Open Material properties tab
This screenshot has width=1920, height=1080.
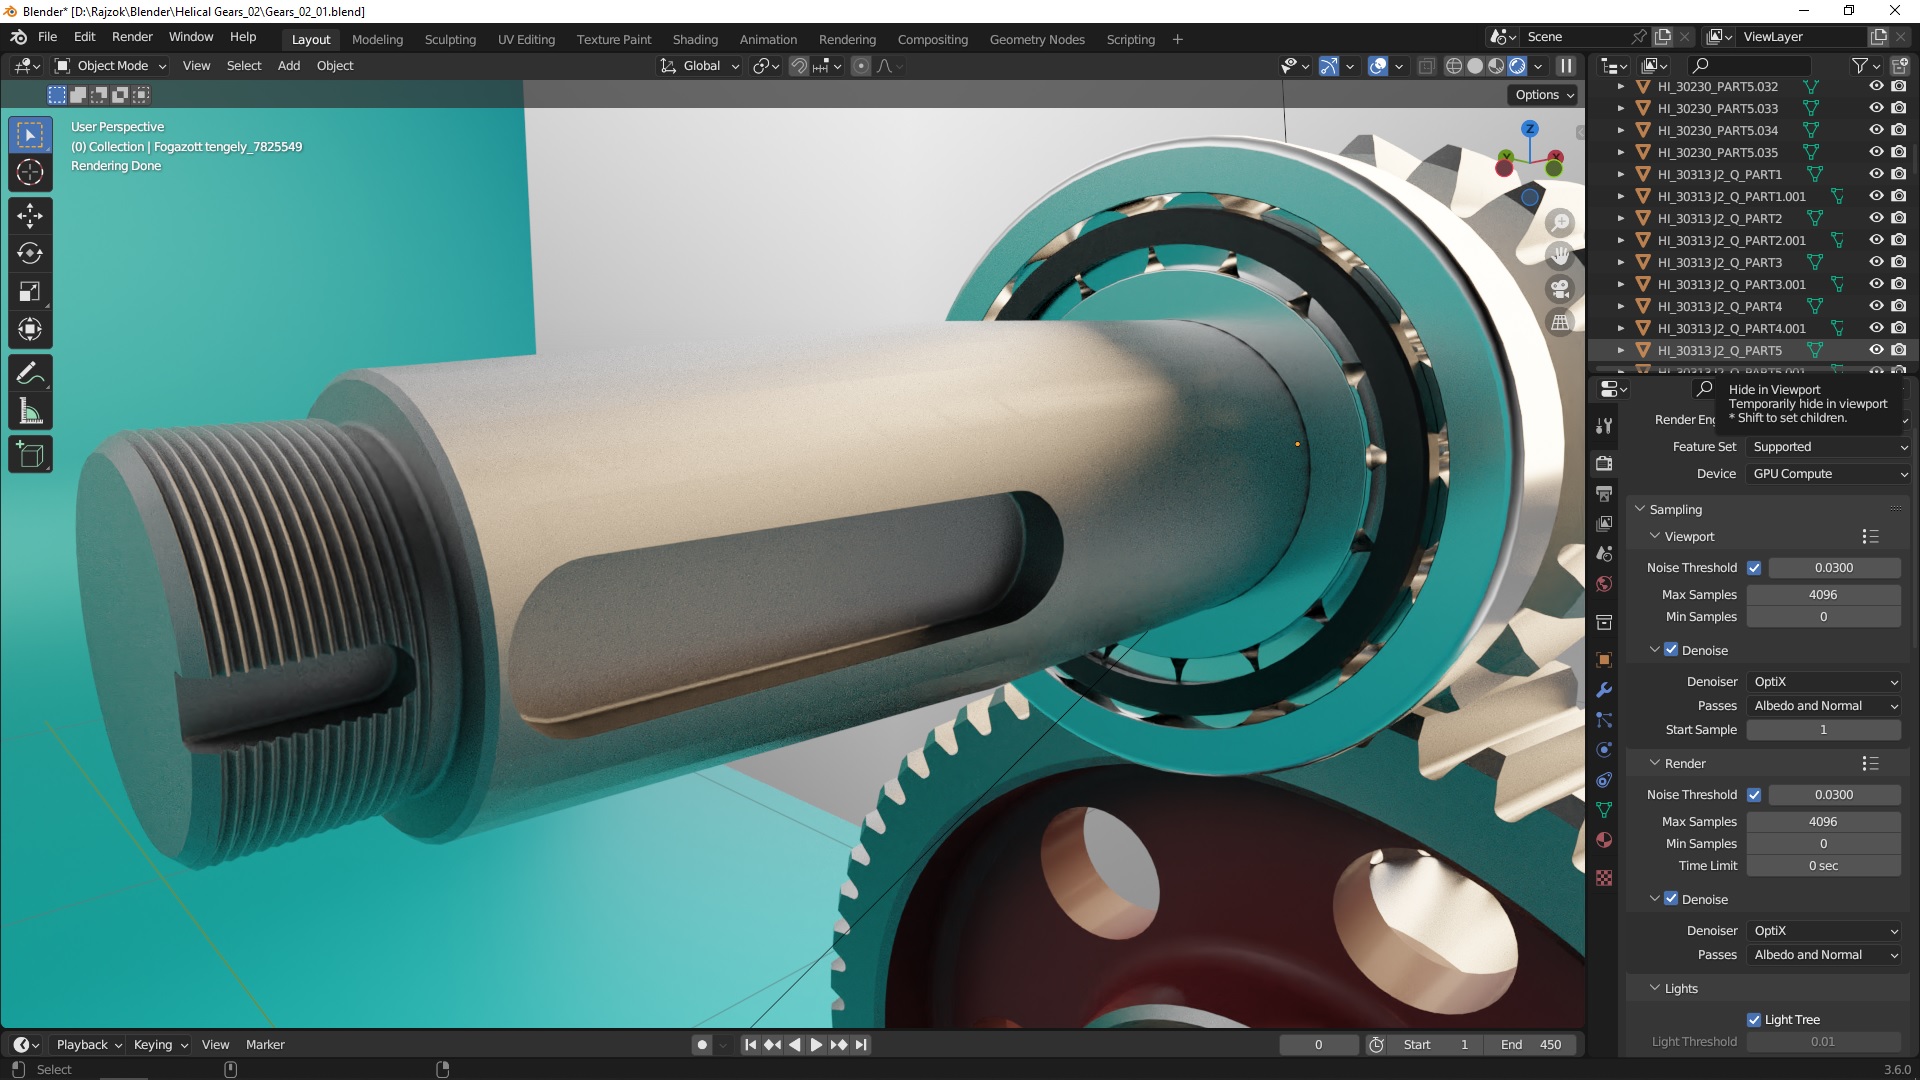click(1604, 840)
